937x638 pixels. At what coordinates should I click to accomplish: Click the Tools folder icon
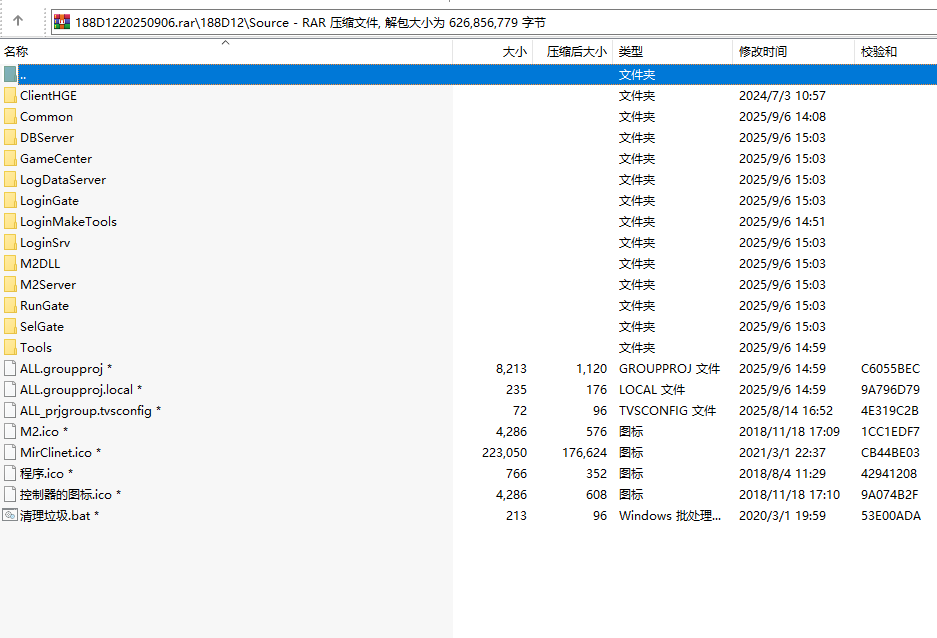pyautogui.click(x=10, y=348)
